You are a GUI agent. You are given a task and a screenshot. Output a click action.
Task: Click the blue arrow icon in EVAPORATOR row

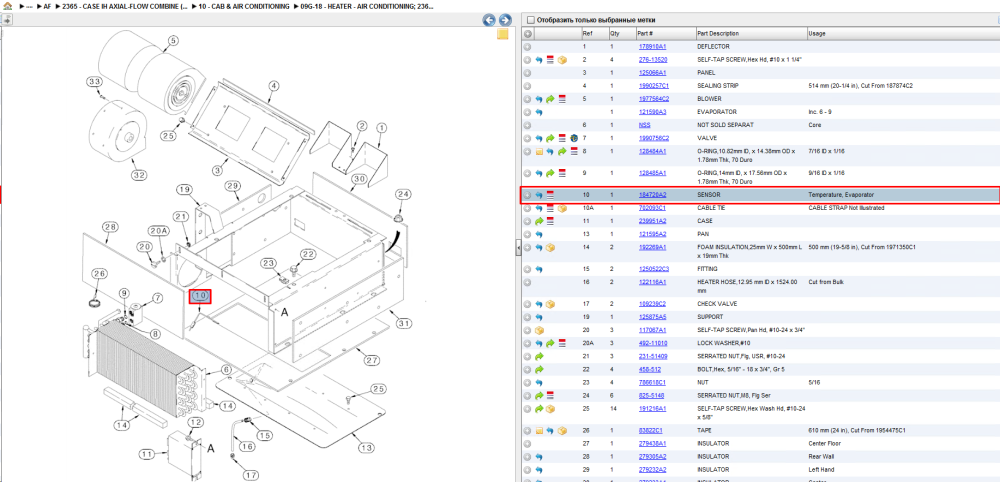[x=539, y=112]
